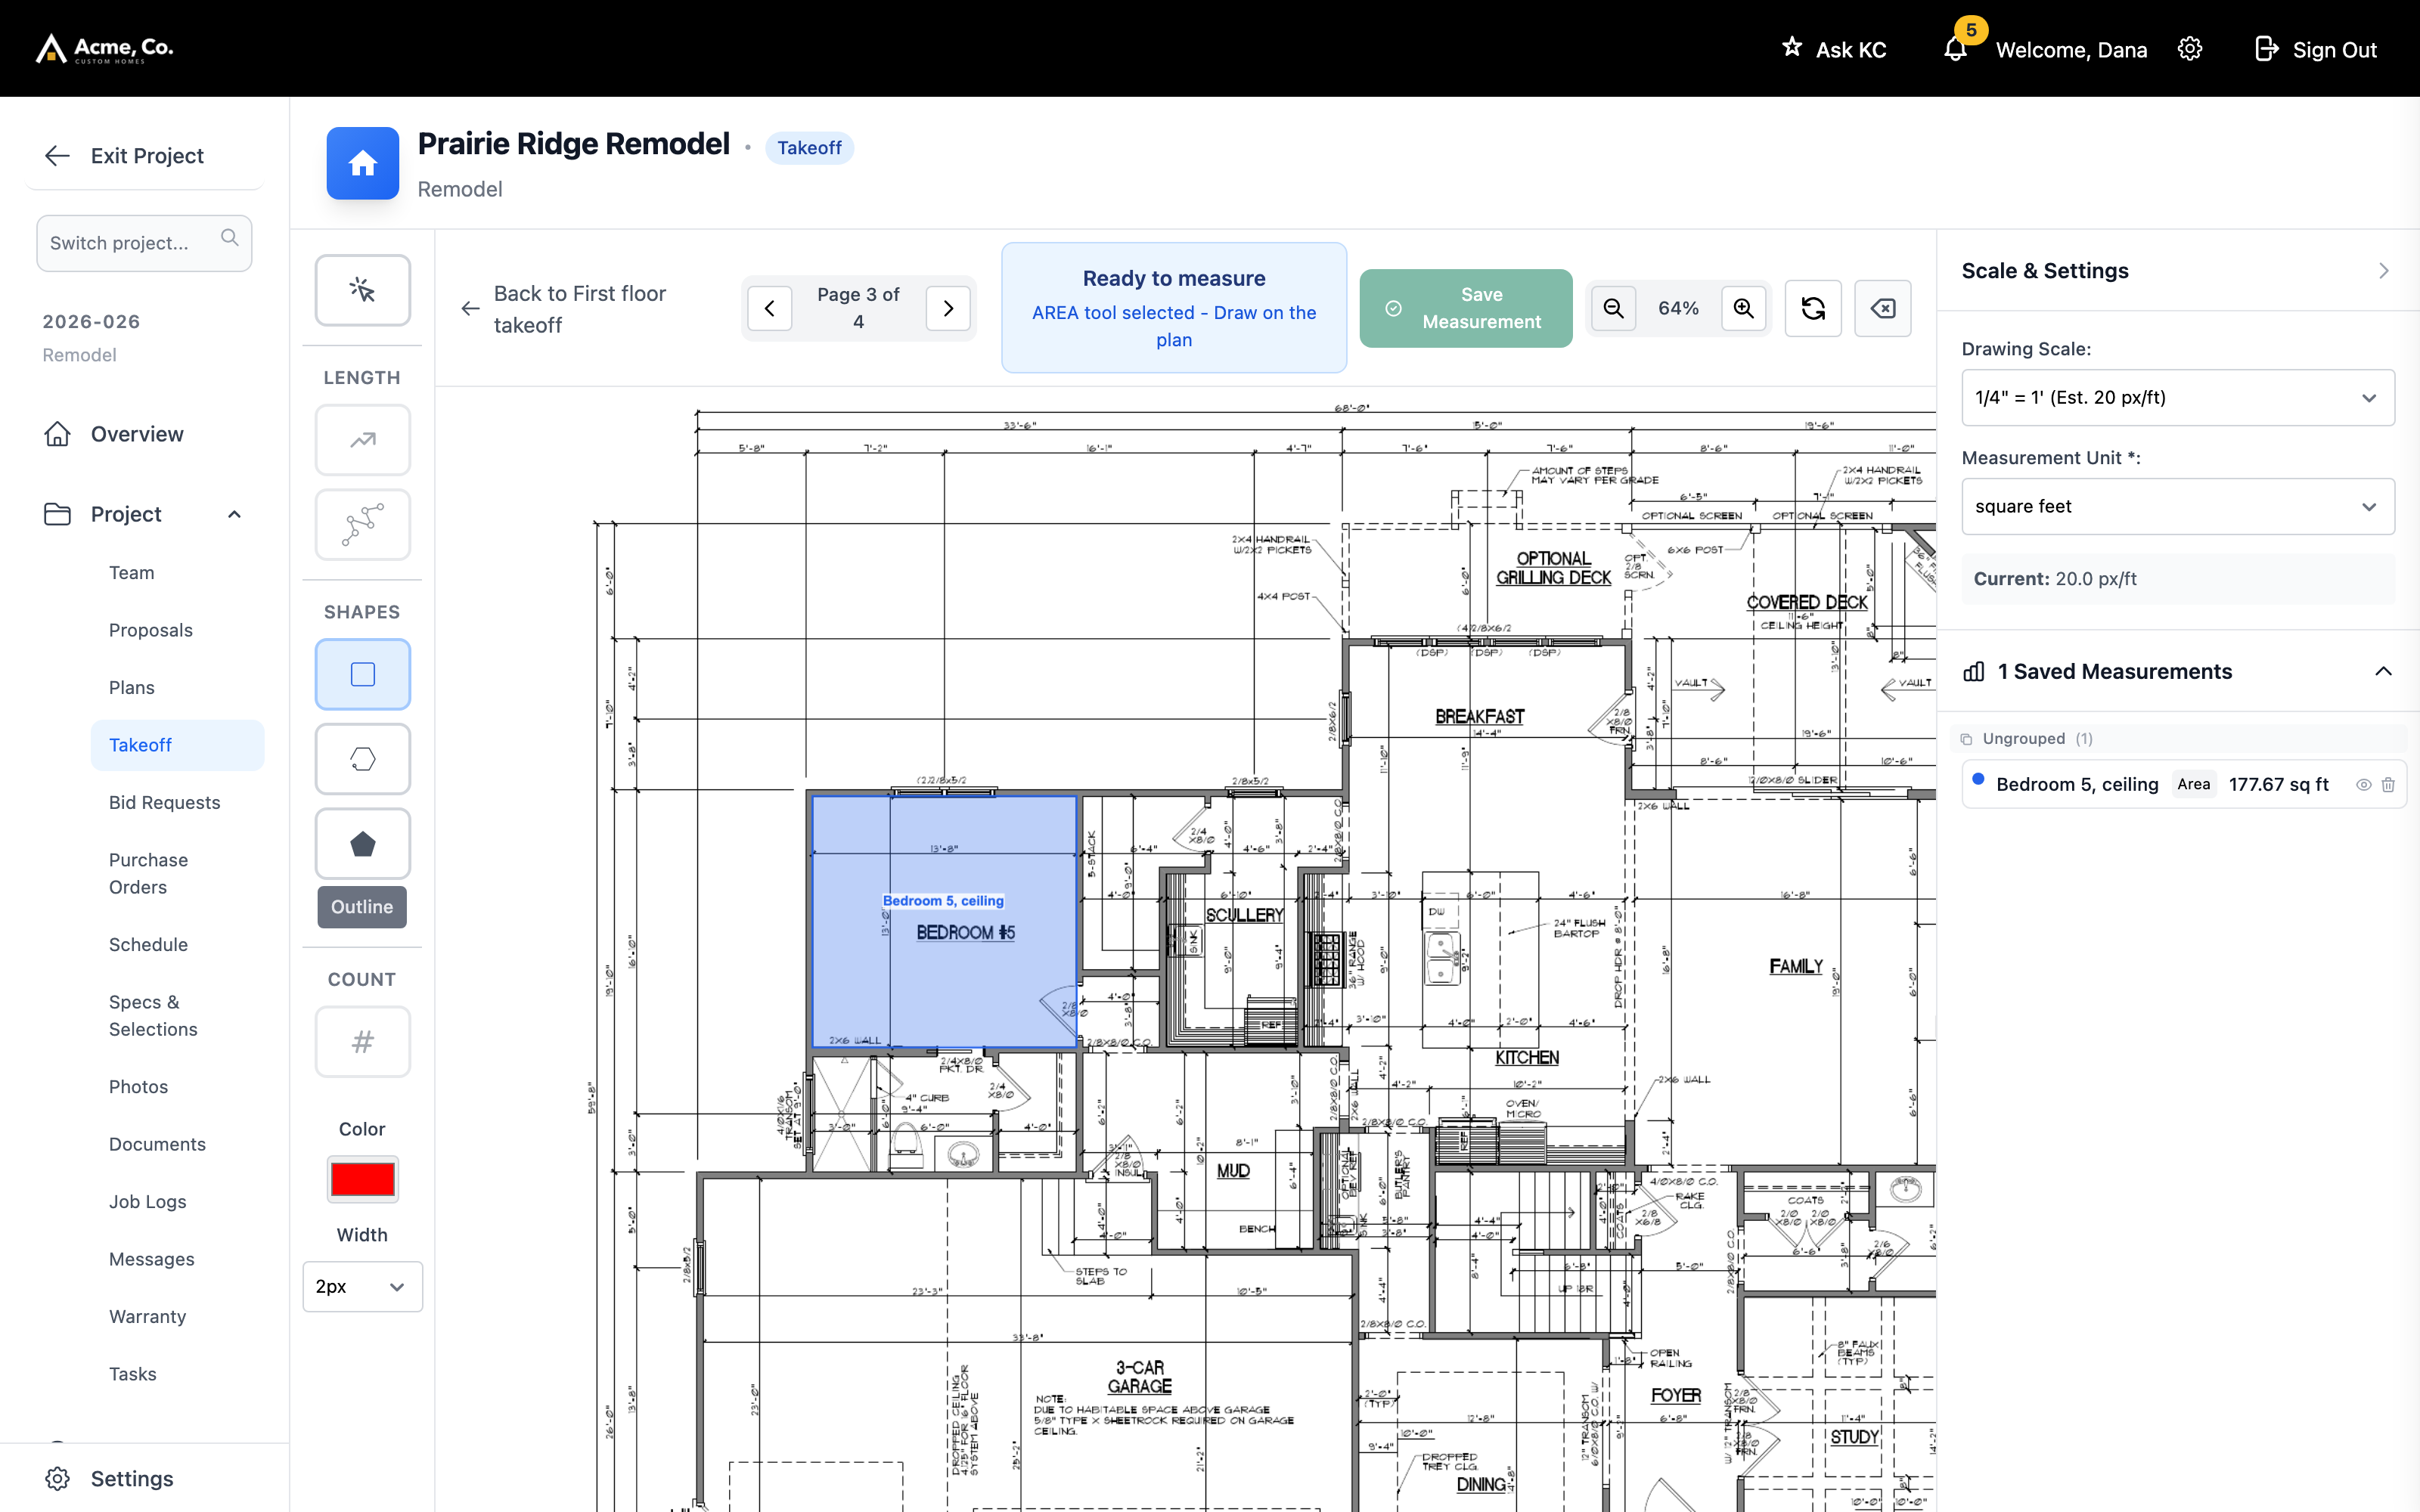Collapse the Scale & Settings panel

tap(2383, 271)
